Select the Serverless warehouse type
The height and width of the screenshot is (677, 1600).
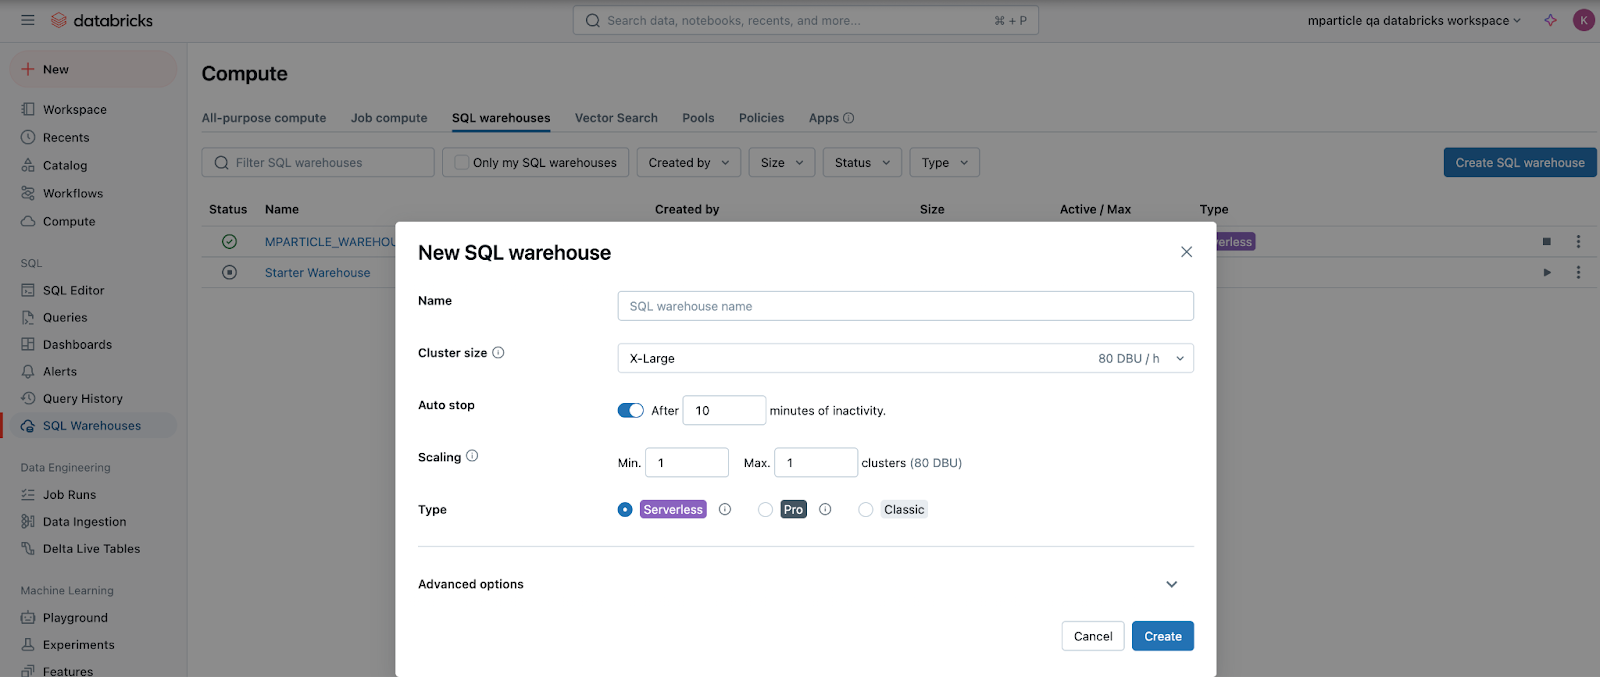(x=625, y=509)
